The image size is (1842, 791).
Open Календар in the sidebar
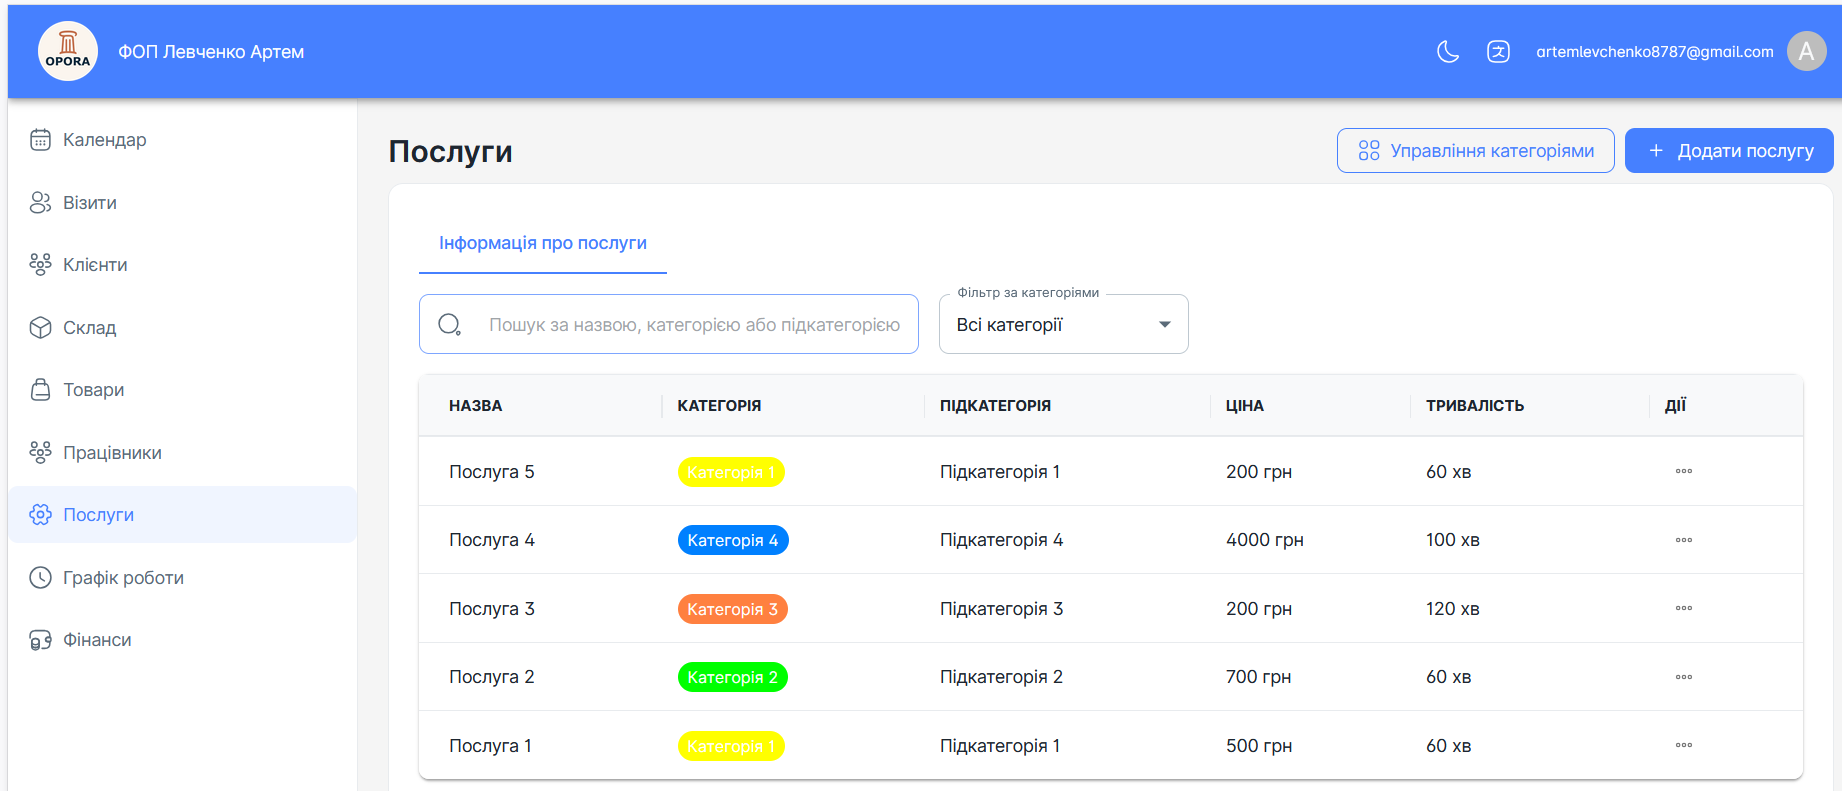point(182,140)
